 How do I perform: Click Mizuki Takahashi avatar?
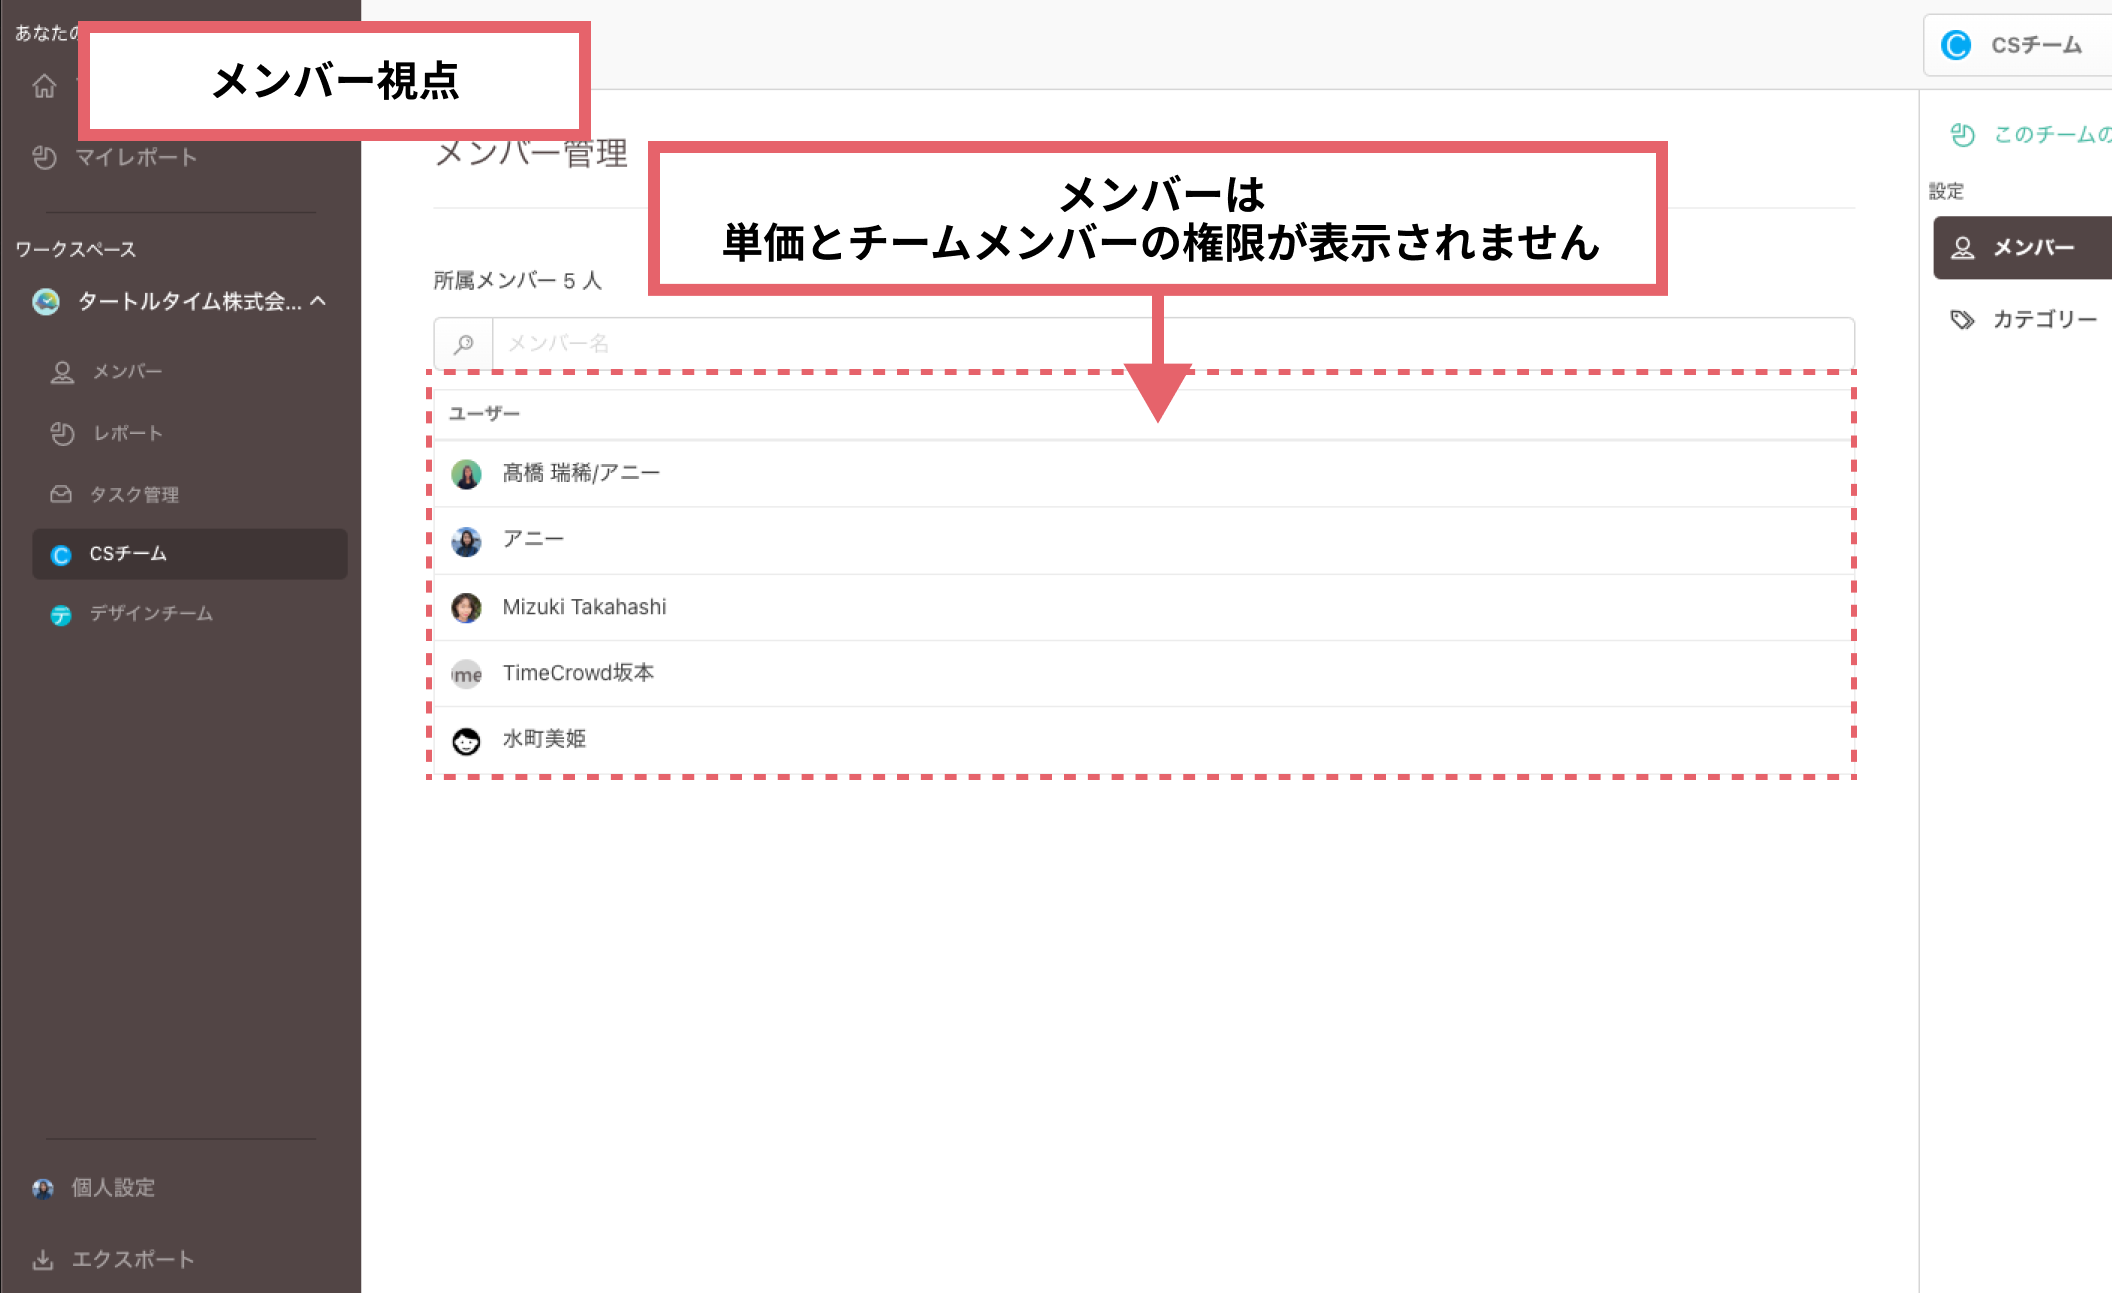(x=466, y=607)
